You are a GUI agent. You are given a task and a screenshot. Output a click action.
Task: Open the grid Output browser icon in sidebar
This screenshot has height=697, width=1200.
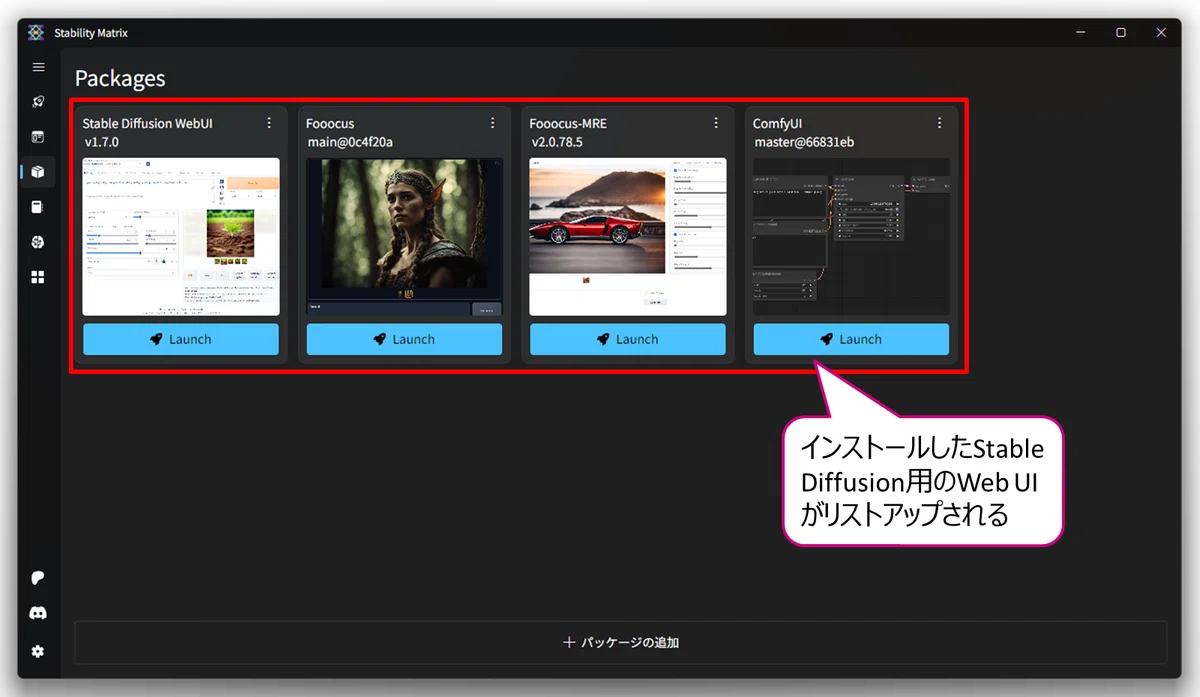38,277
